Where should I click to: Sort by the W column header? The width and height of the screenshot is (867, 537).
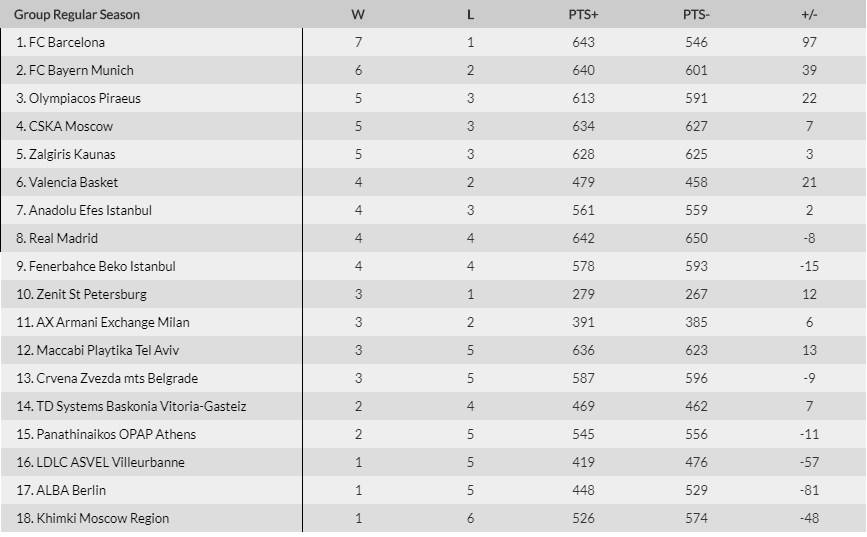pyautogui.click(x=358, y=14)
